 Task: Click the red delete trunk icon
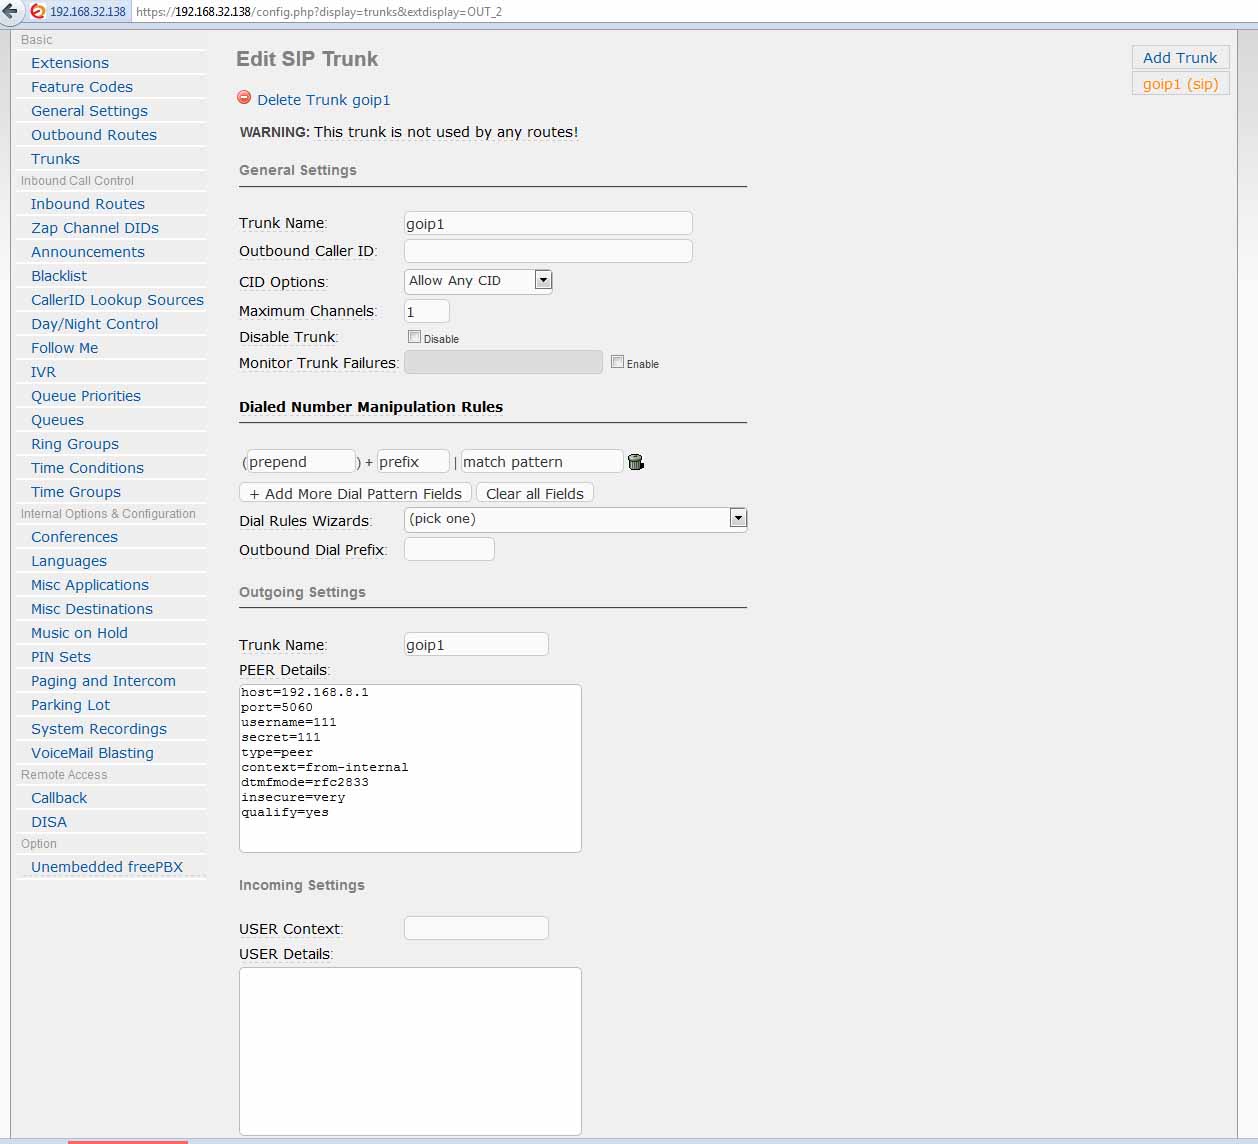tap(244, 98)
